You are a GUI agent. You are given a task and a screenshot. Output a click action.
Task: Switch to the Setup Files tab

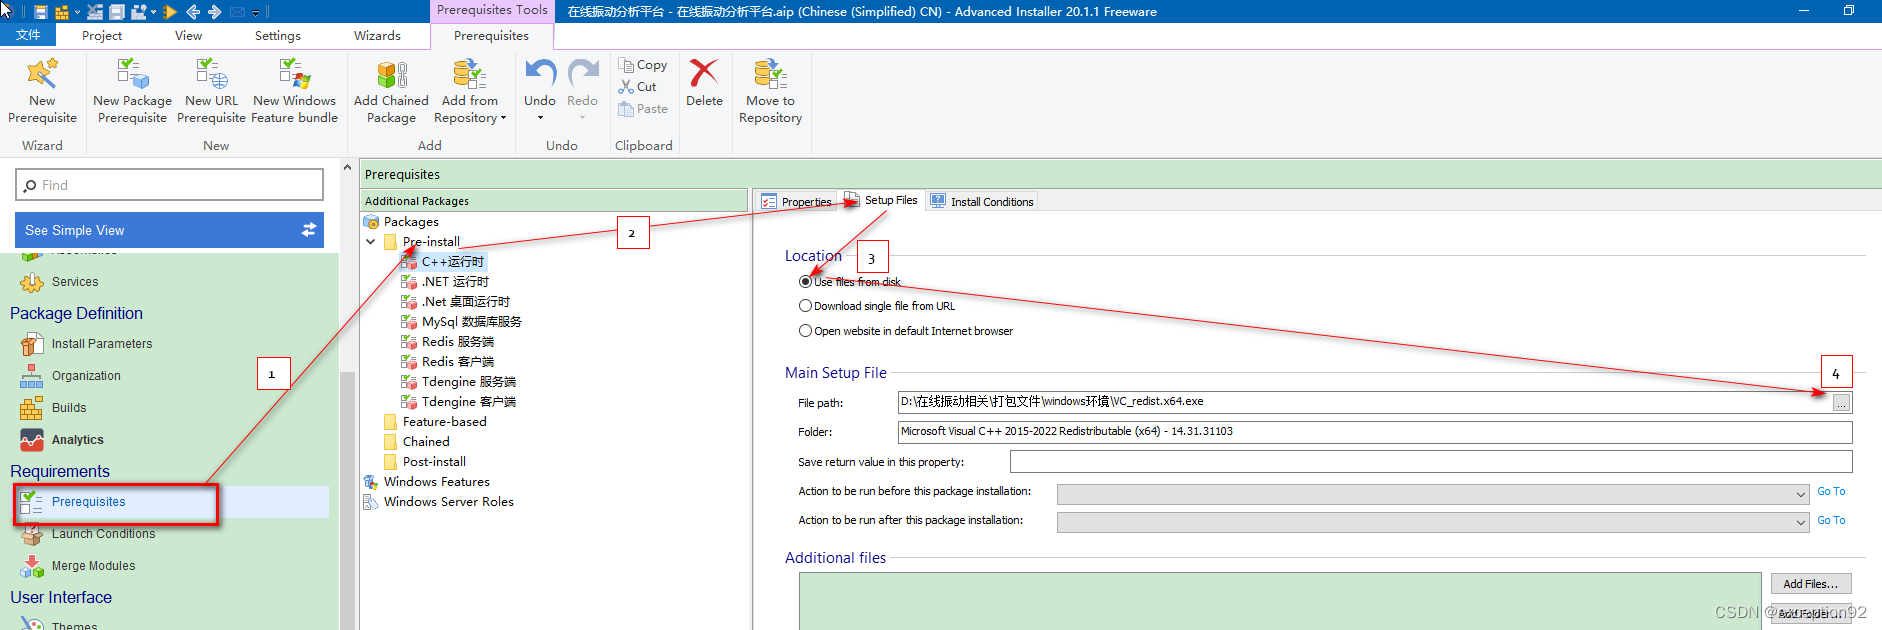881,200
